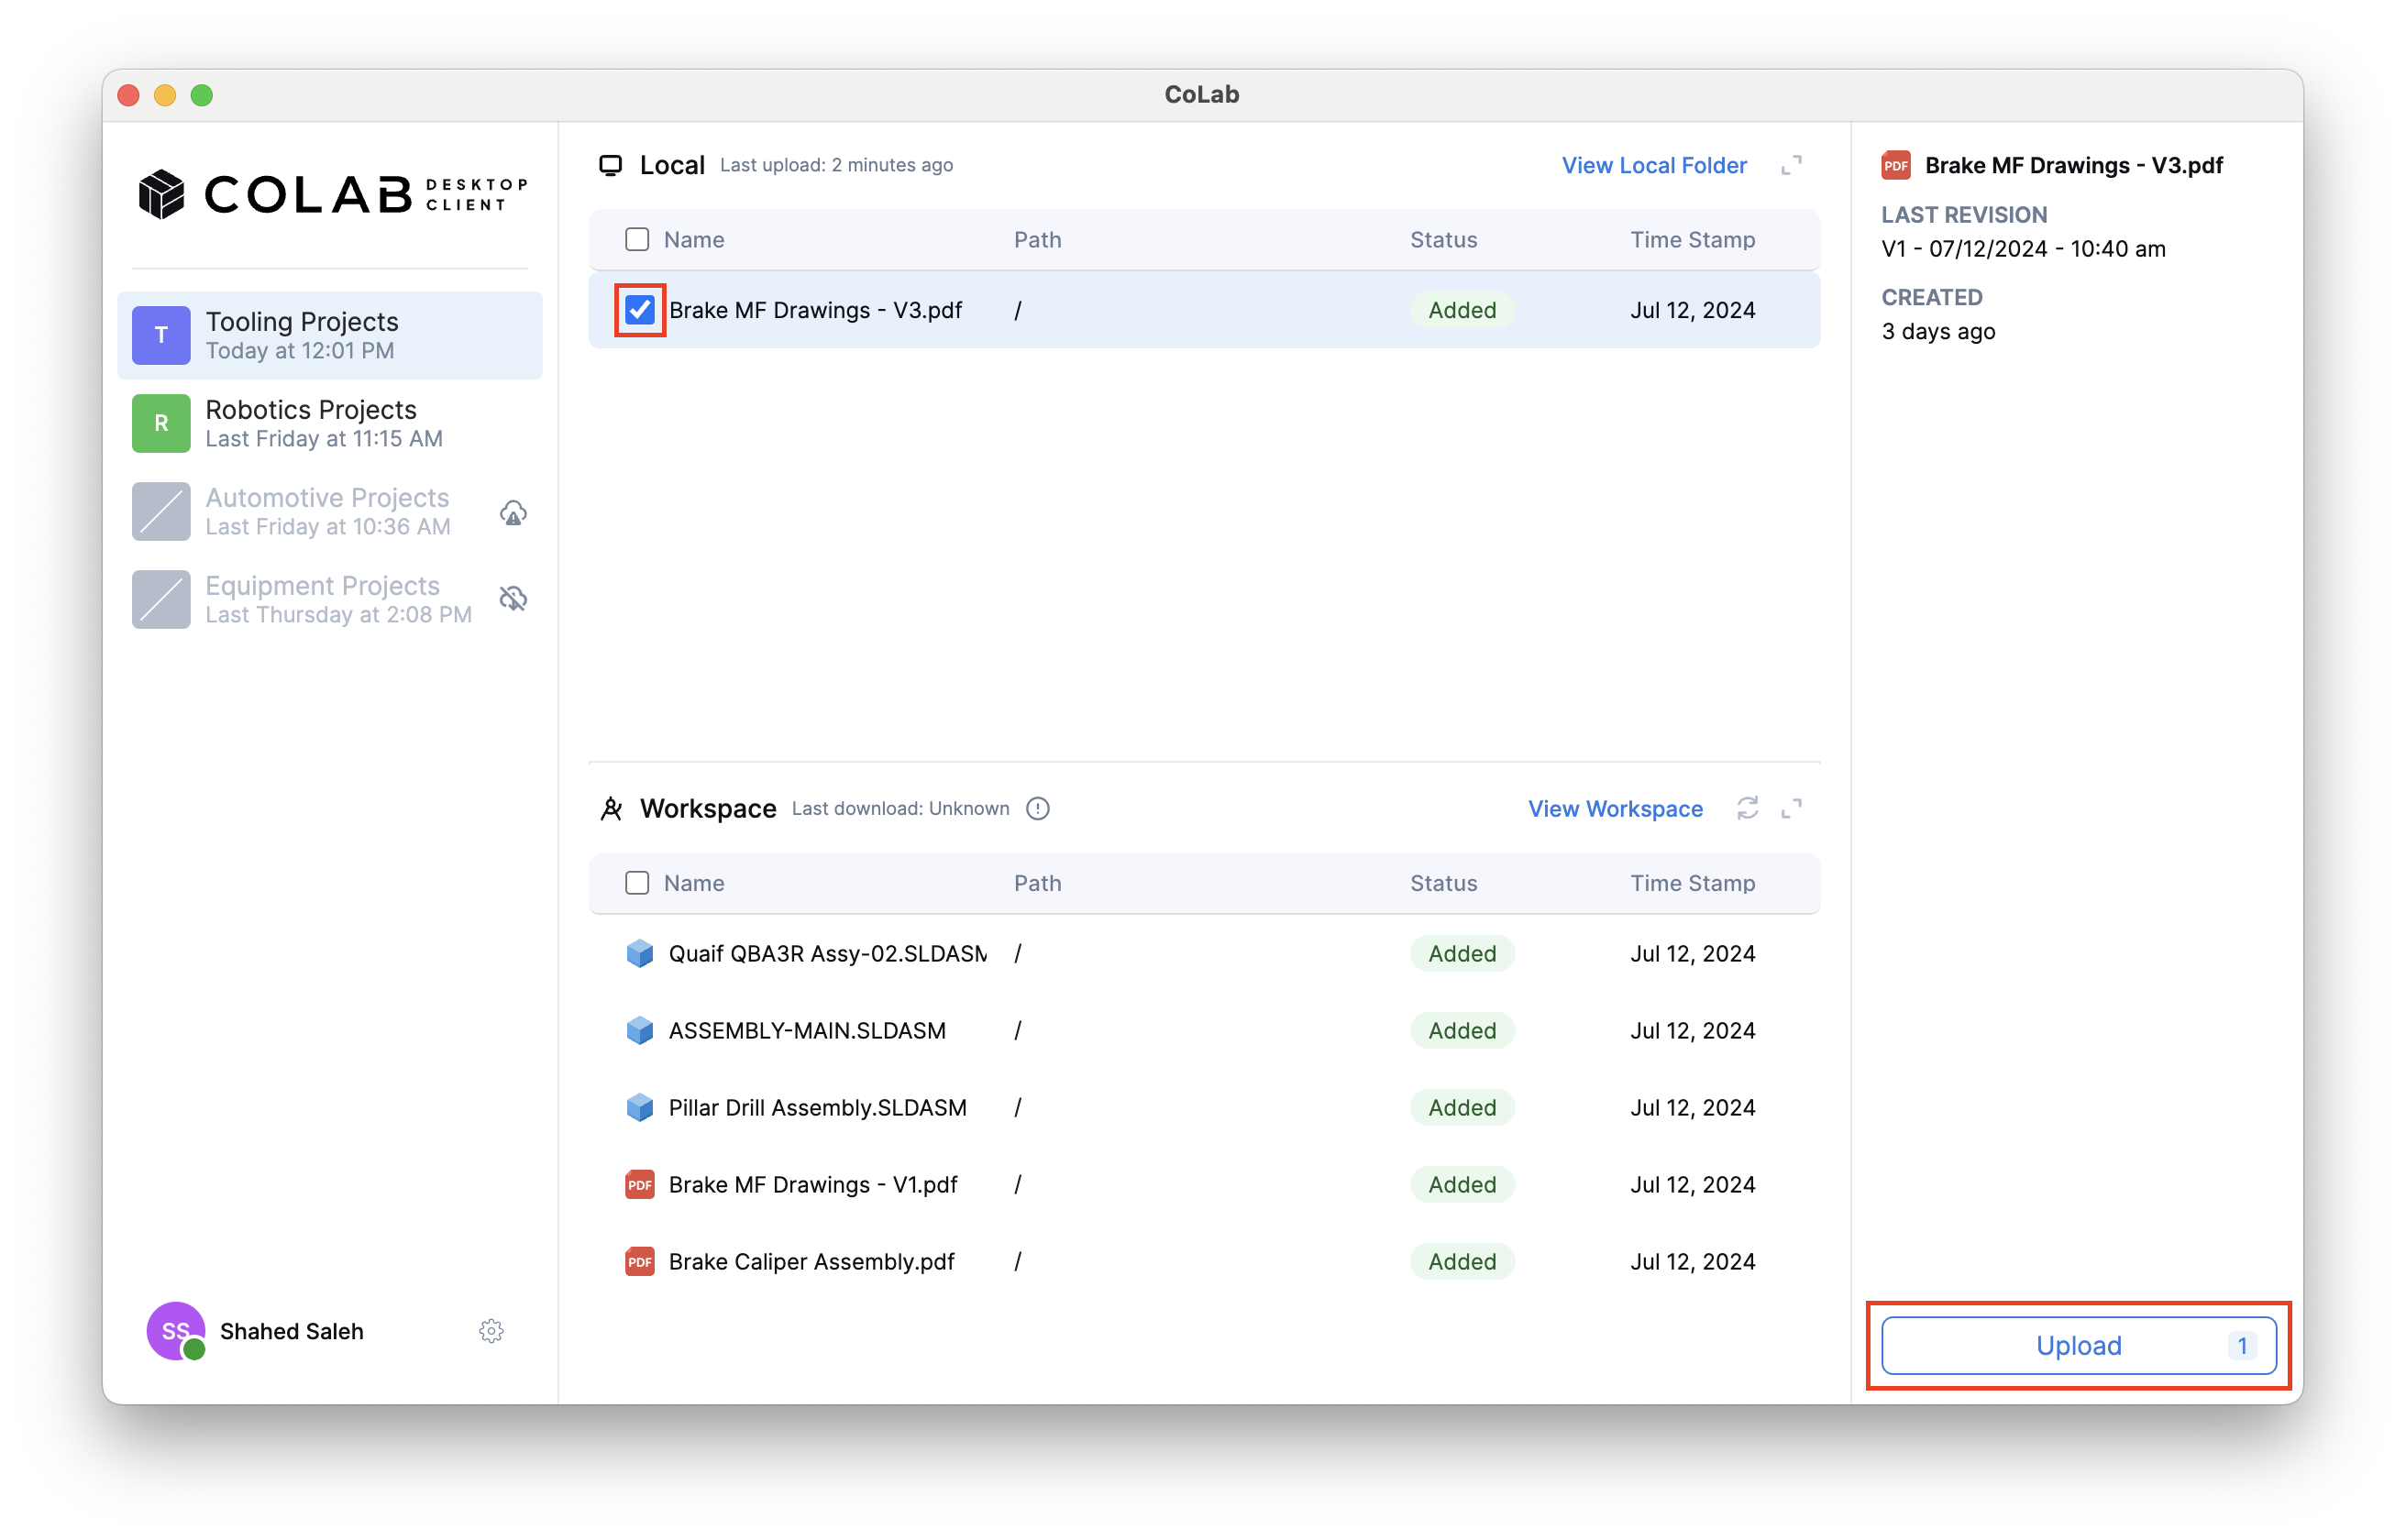
Task: Click the Brake MF Drawings - V1 PDF icon
Action: pos(640,1184)
